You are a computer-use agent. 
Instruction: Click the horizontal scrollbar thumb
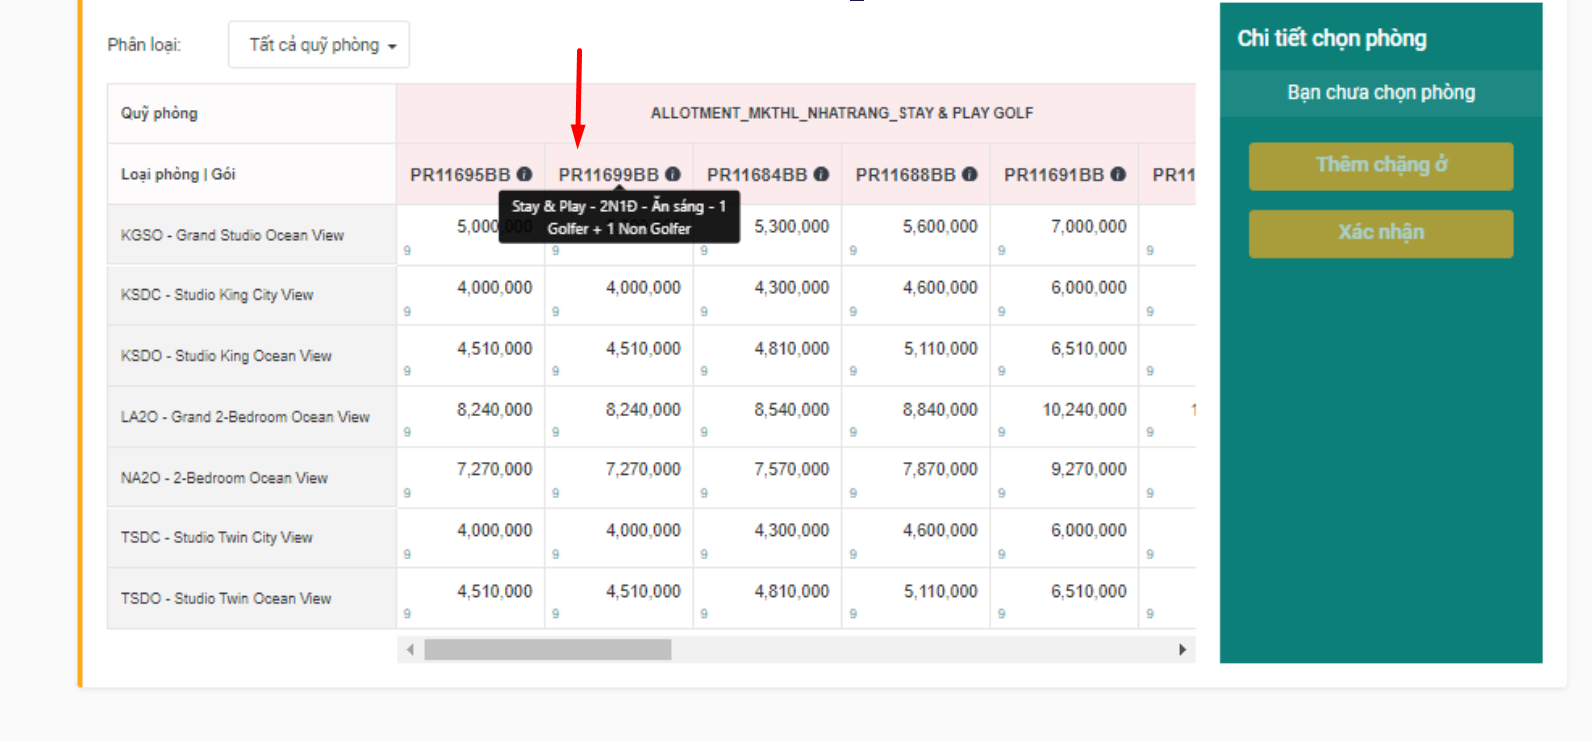tap(547, 650)
